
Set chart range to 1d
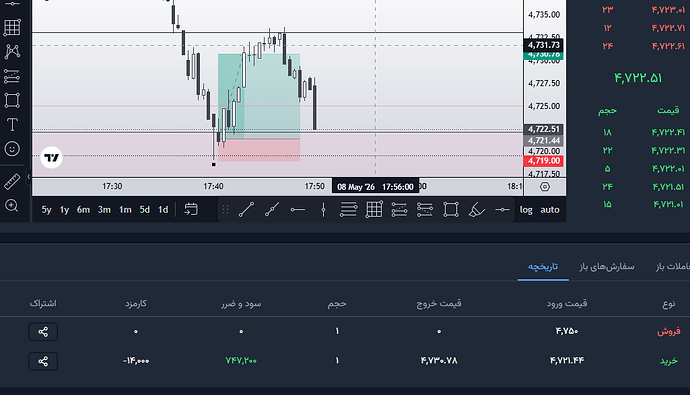163,210
